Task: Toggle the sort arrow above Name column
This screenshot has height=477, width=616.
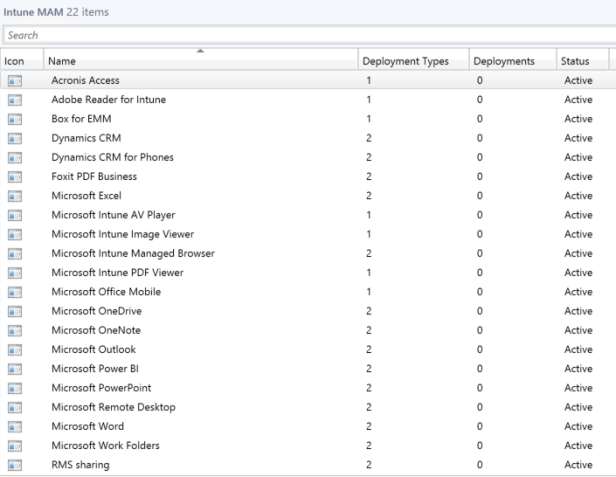Action: pos(200,51)
